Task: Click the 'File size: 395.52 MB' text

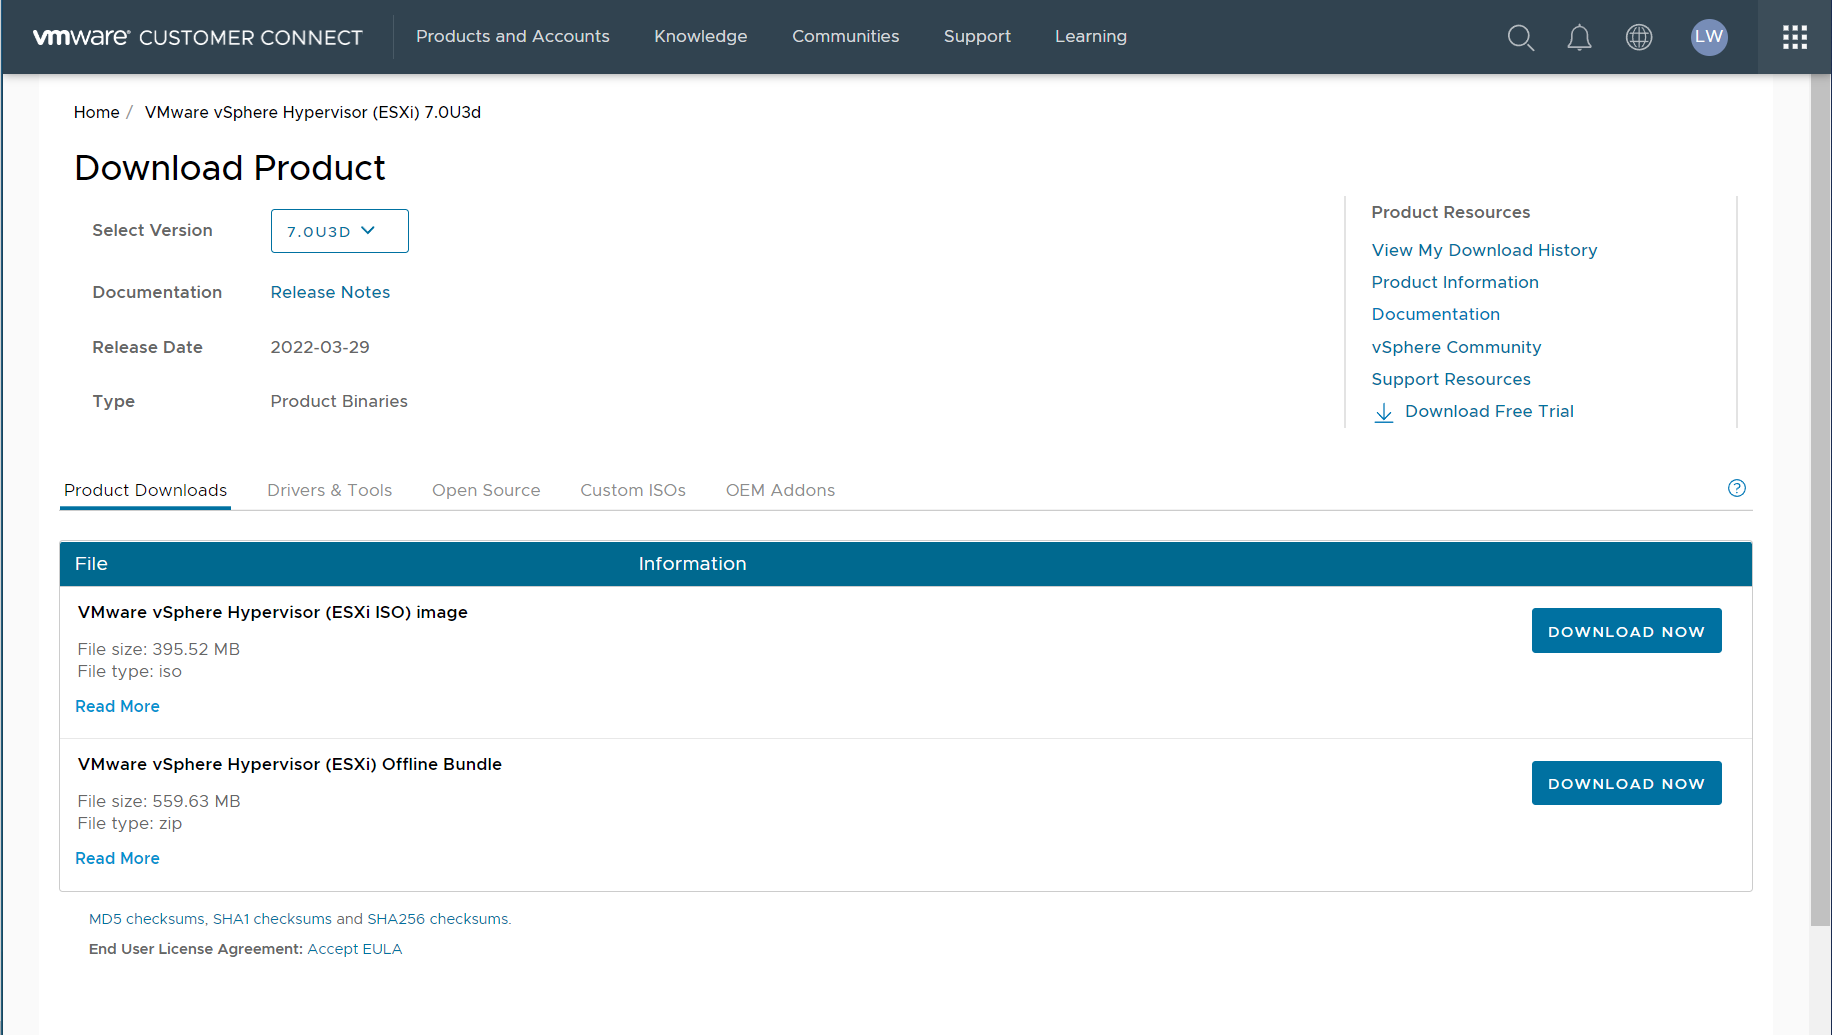Action: click(x=158, y=649)
